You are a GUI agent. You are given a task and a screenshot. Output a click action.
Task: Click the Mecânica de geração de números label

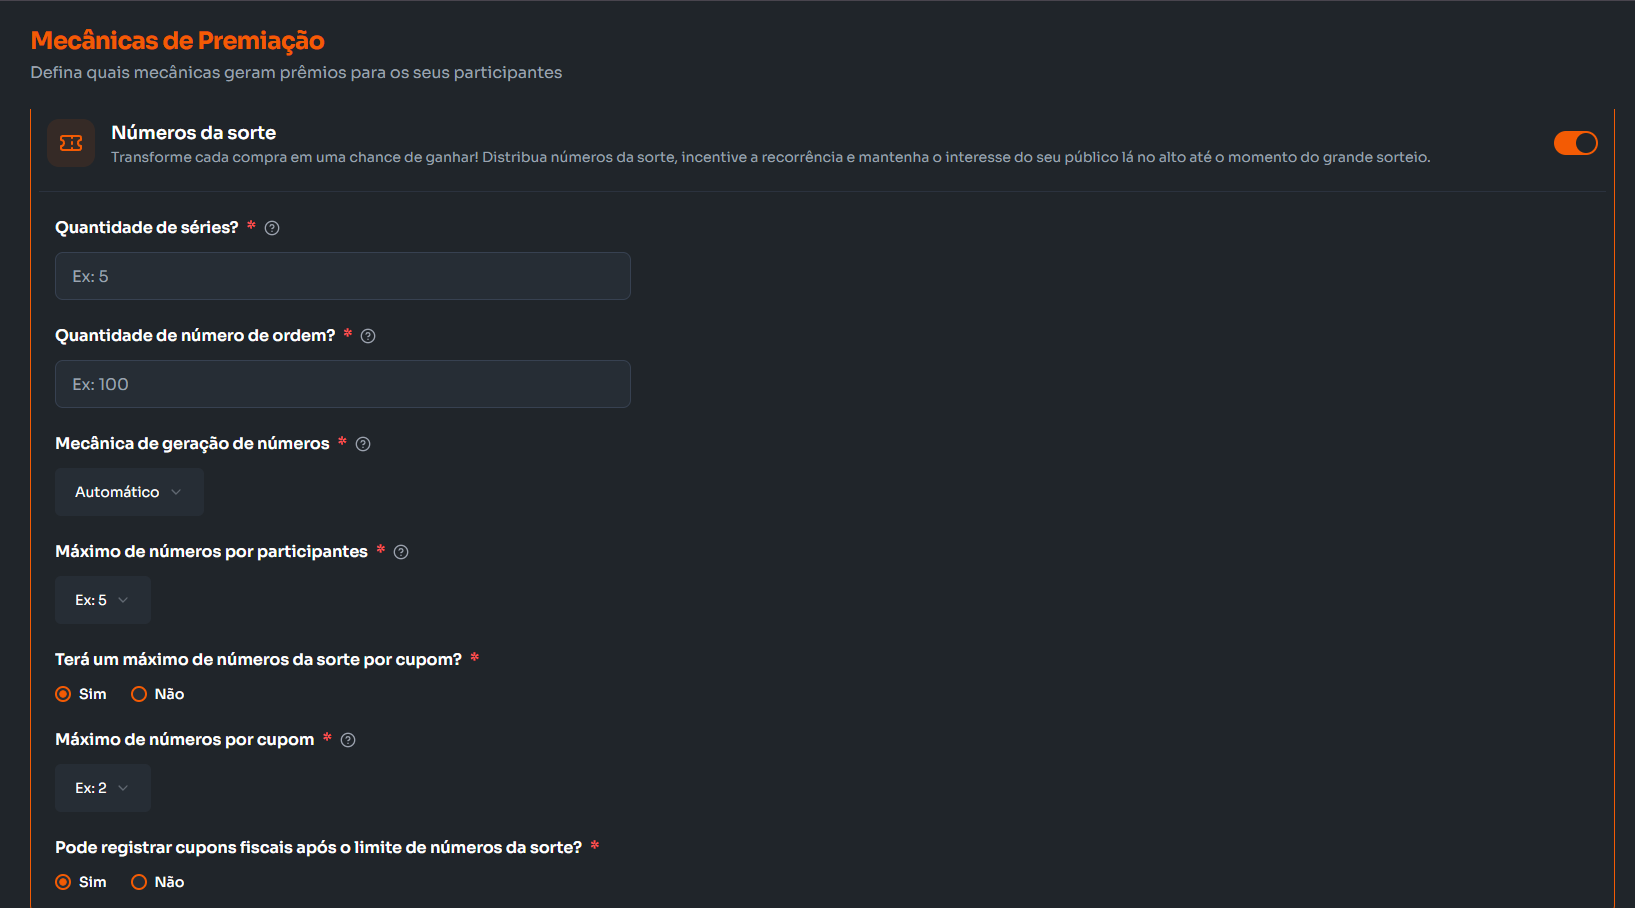point(192,444)
